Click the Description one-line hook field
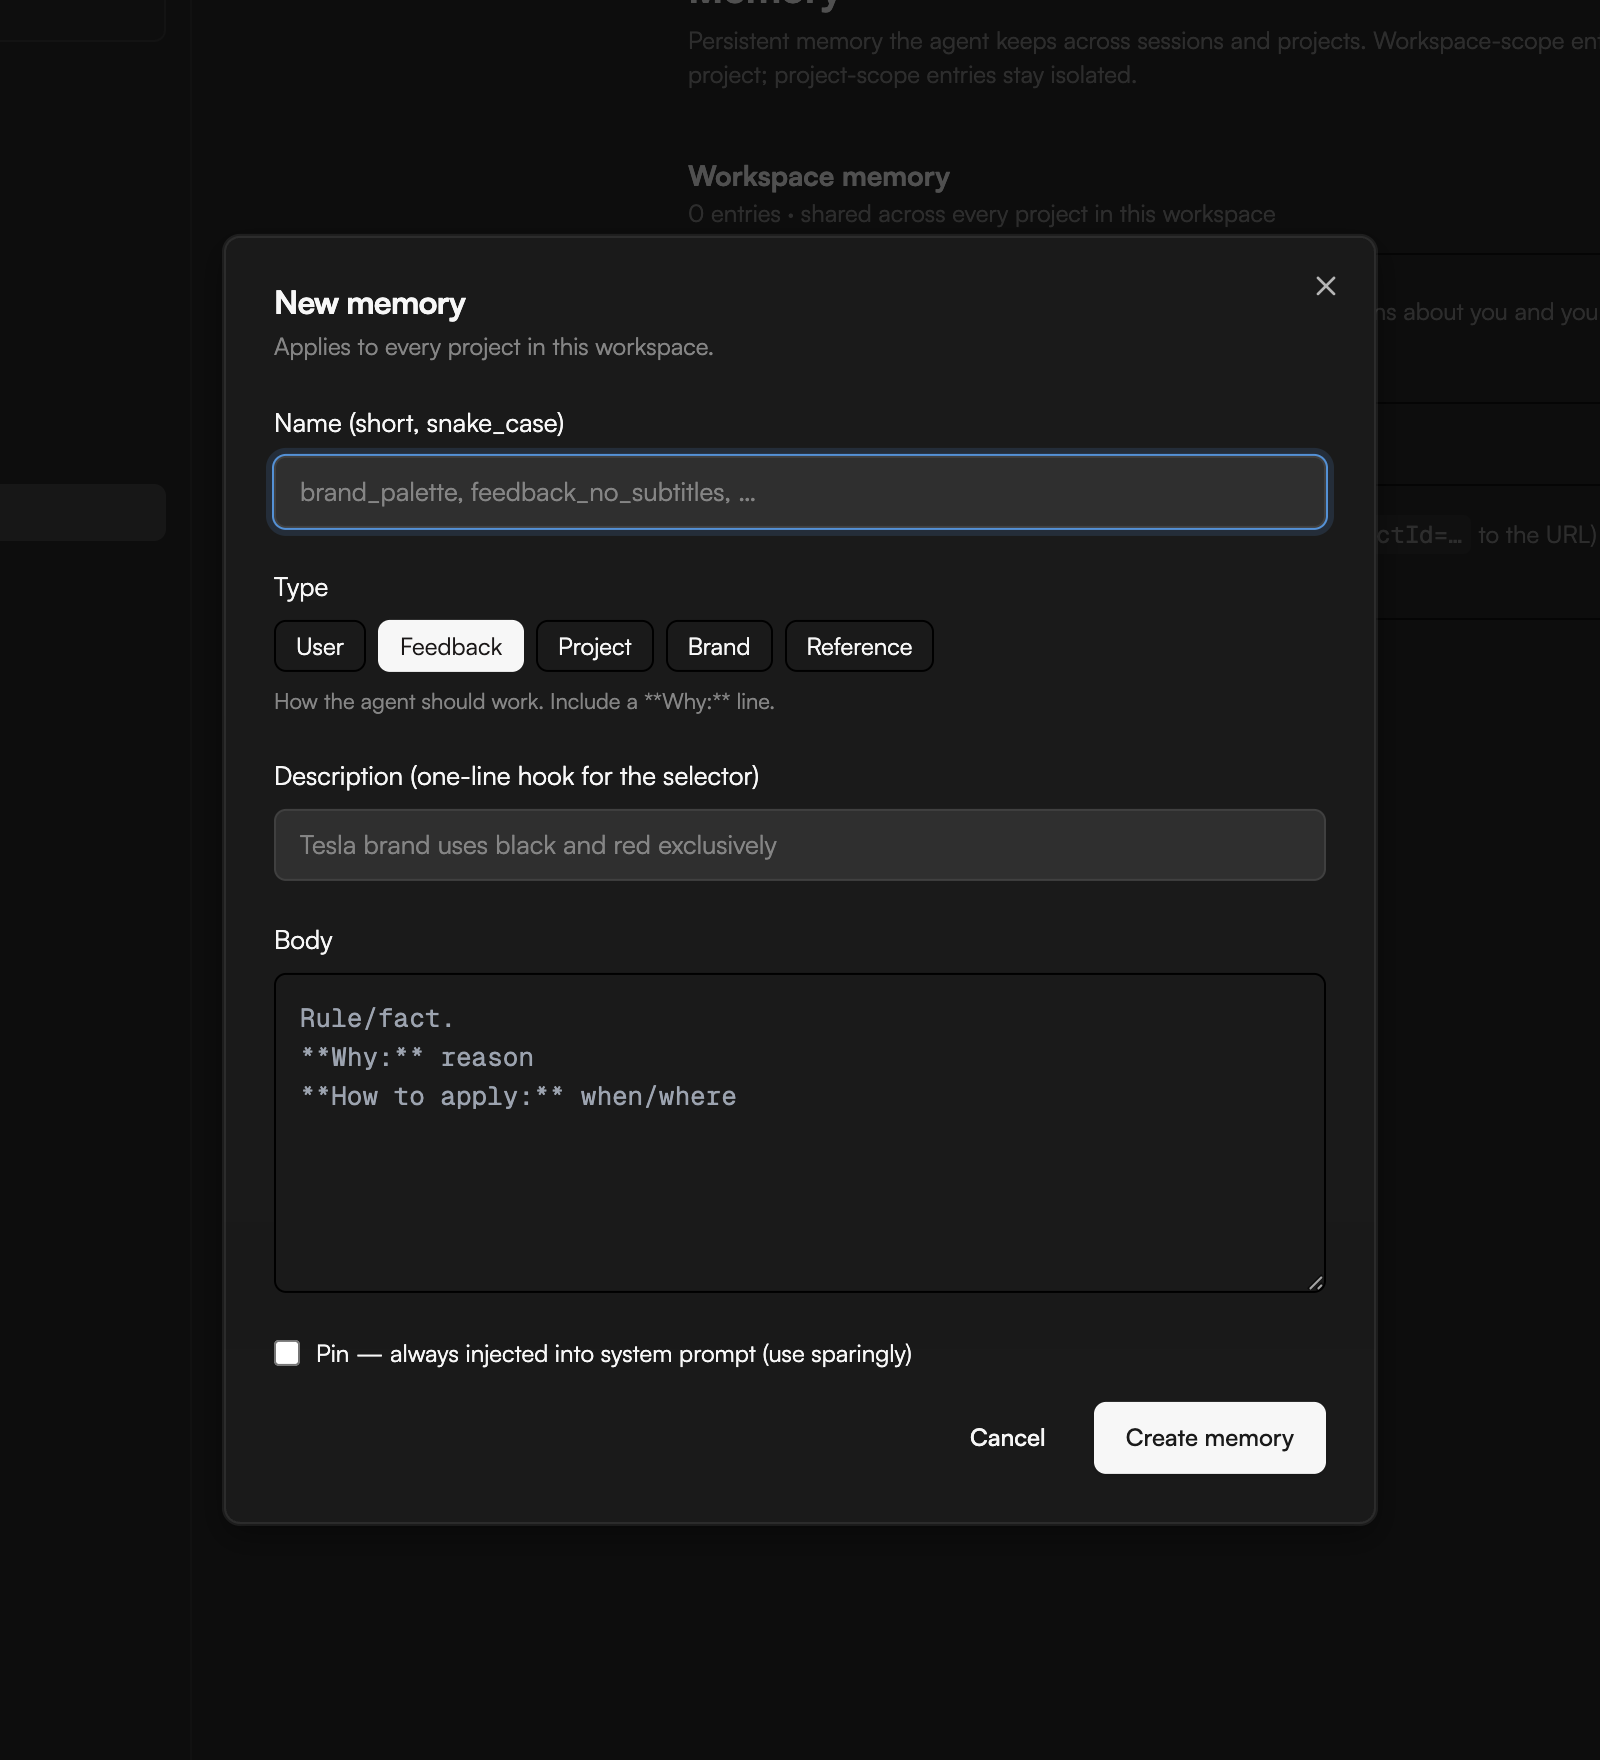 pyautogui.click(x=800, y=845)
